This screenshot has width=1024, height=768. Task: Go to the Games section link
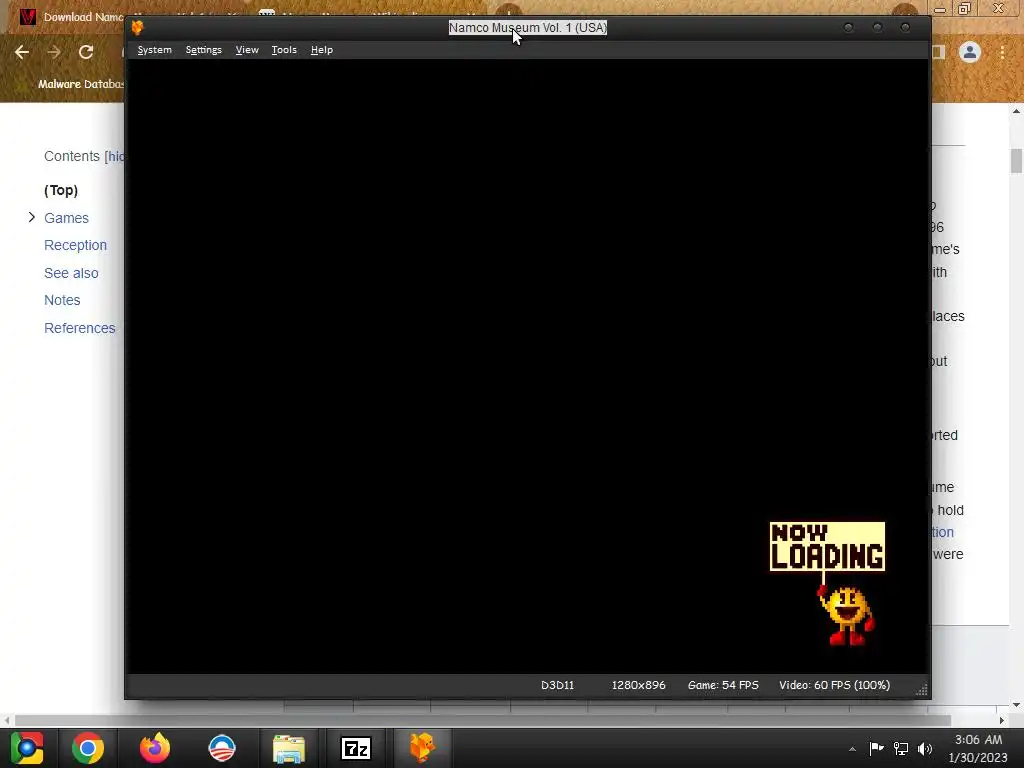(66, 218)
